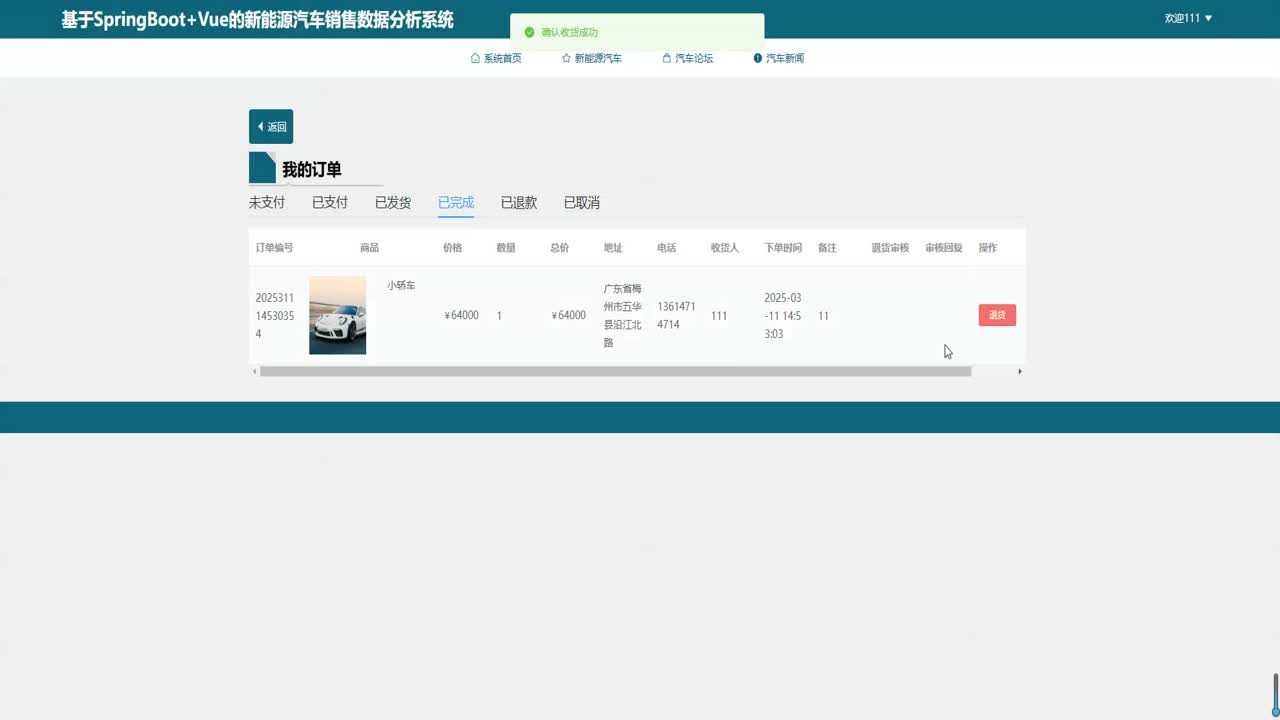Open the 汽车新闻 menu item
The image size is (1280, 720).
779,58
